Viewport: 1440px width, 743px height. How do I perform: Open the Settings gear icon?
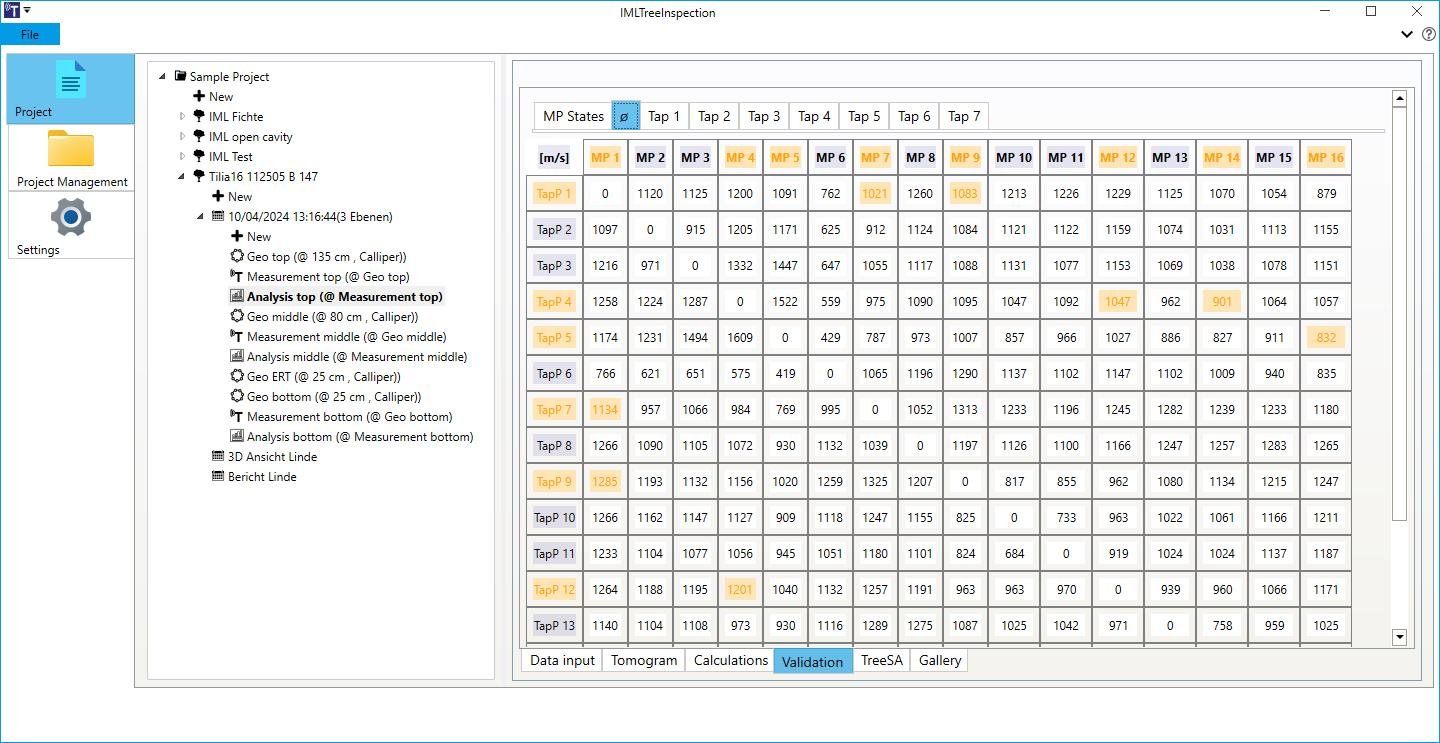pos(70,217)
